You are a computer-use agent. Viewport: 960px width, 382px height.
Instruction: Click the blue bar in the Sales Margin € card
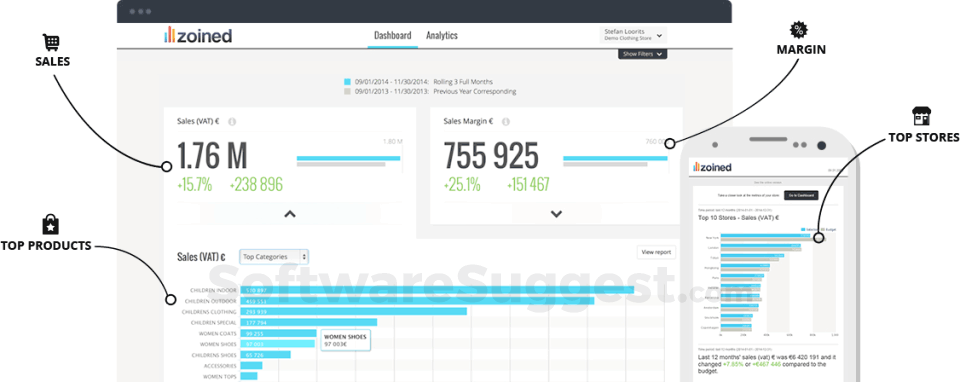tap(615, 158)
